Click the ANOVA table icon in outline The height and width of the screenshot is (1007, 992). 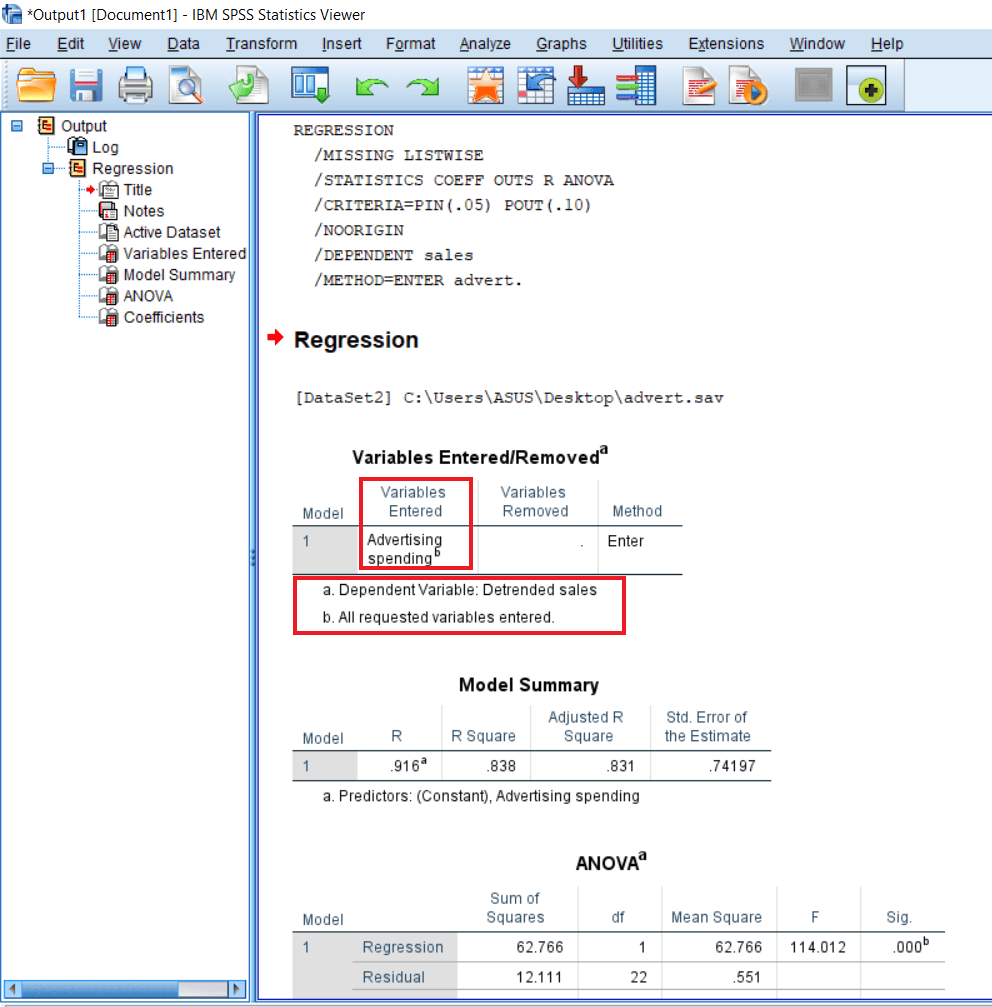pyautogui.click(x=109, y=296)
